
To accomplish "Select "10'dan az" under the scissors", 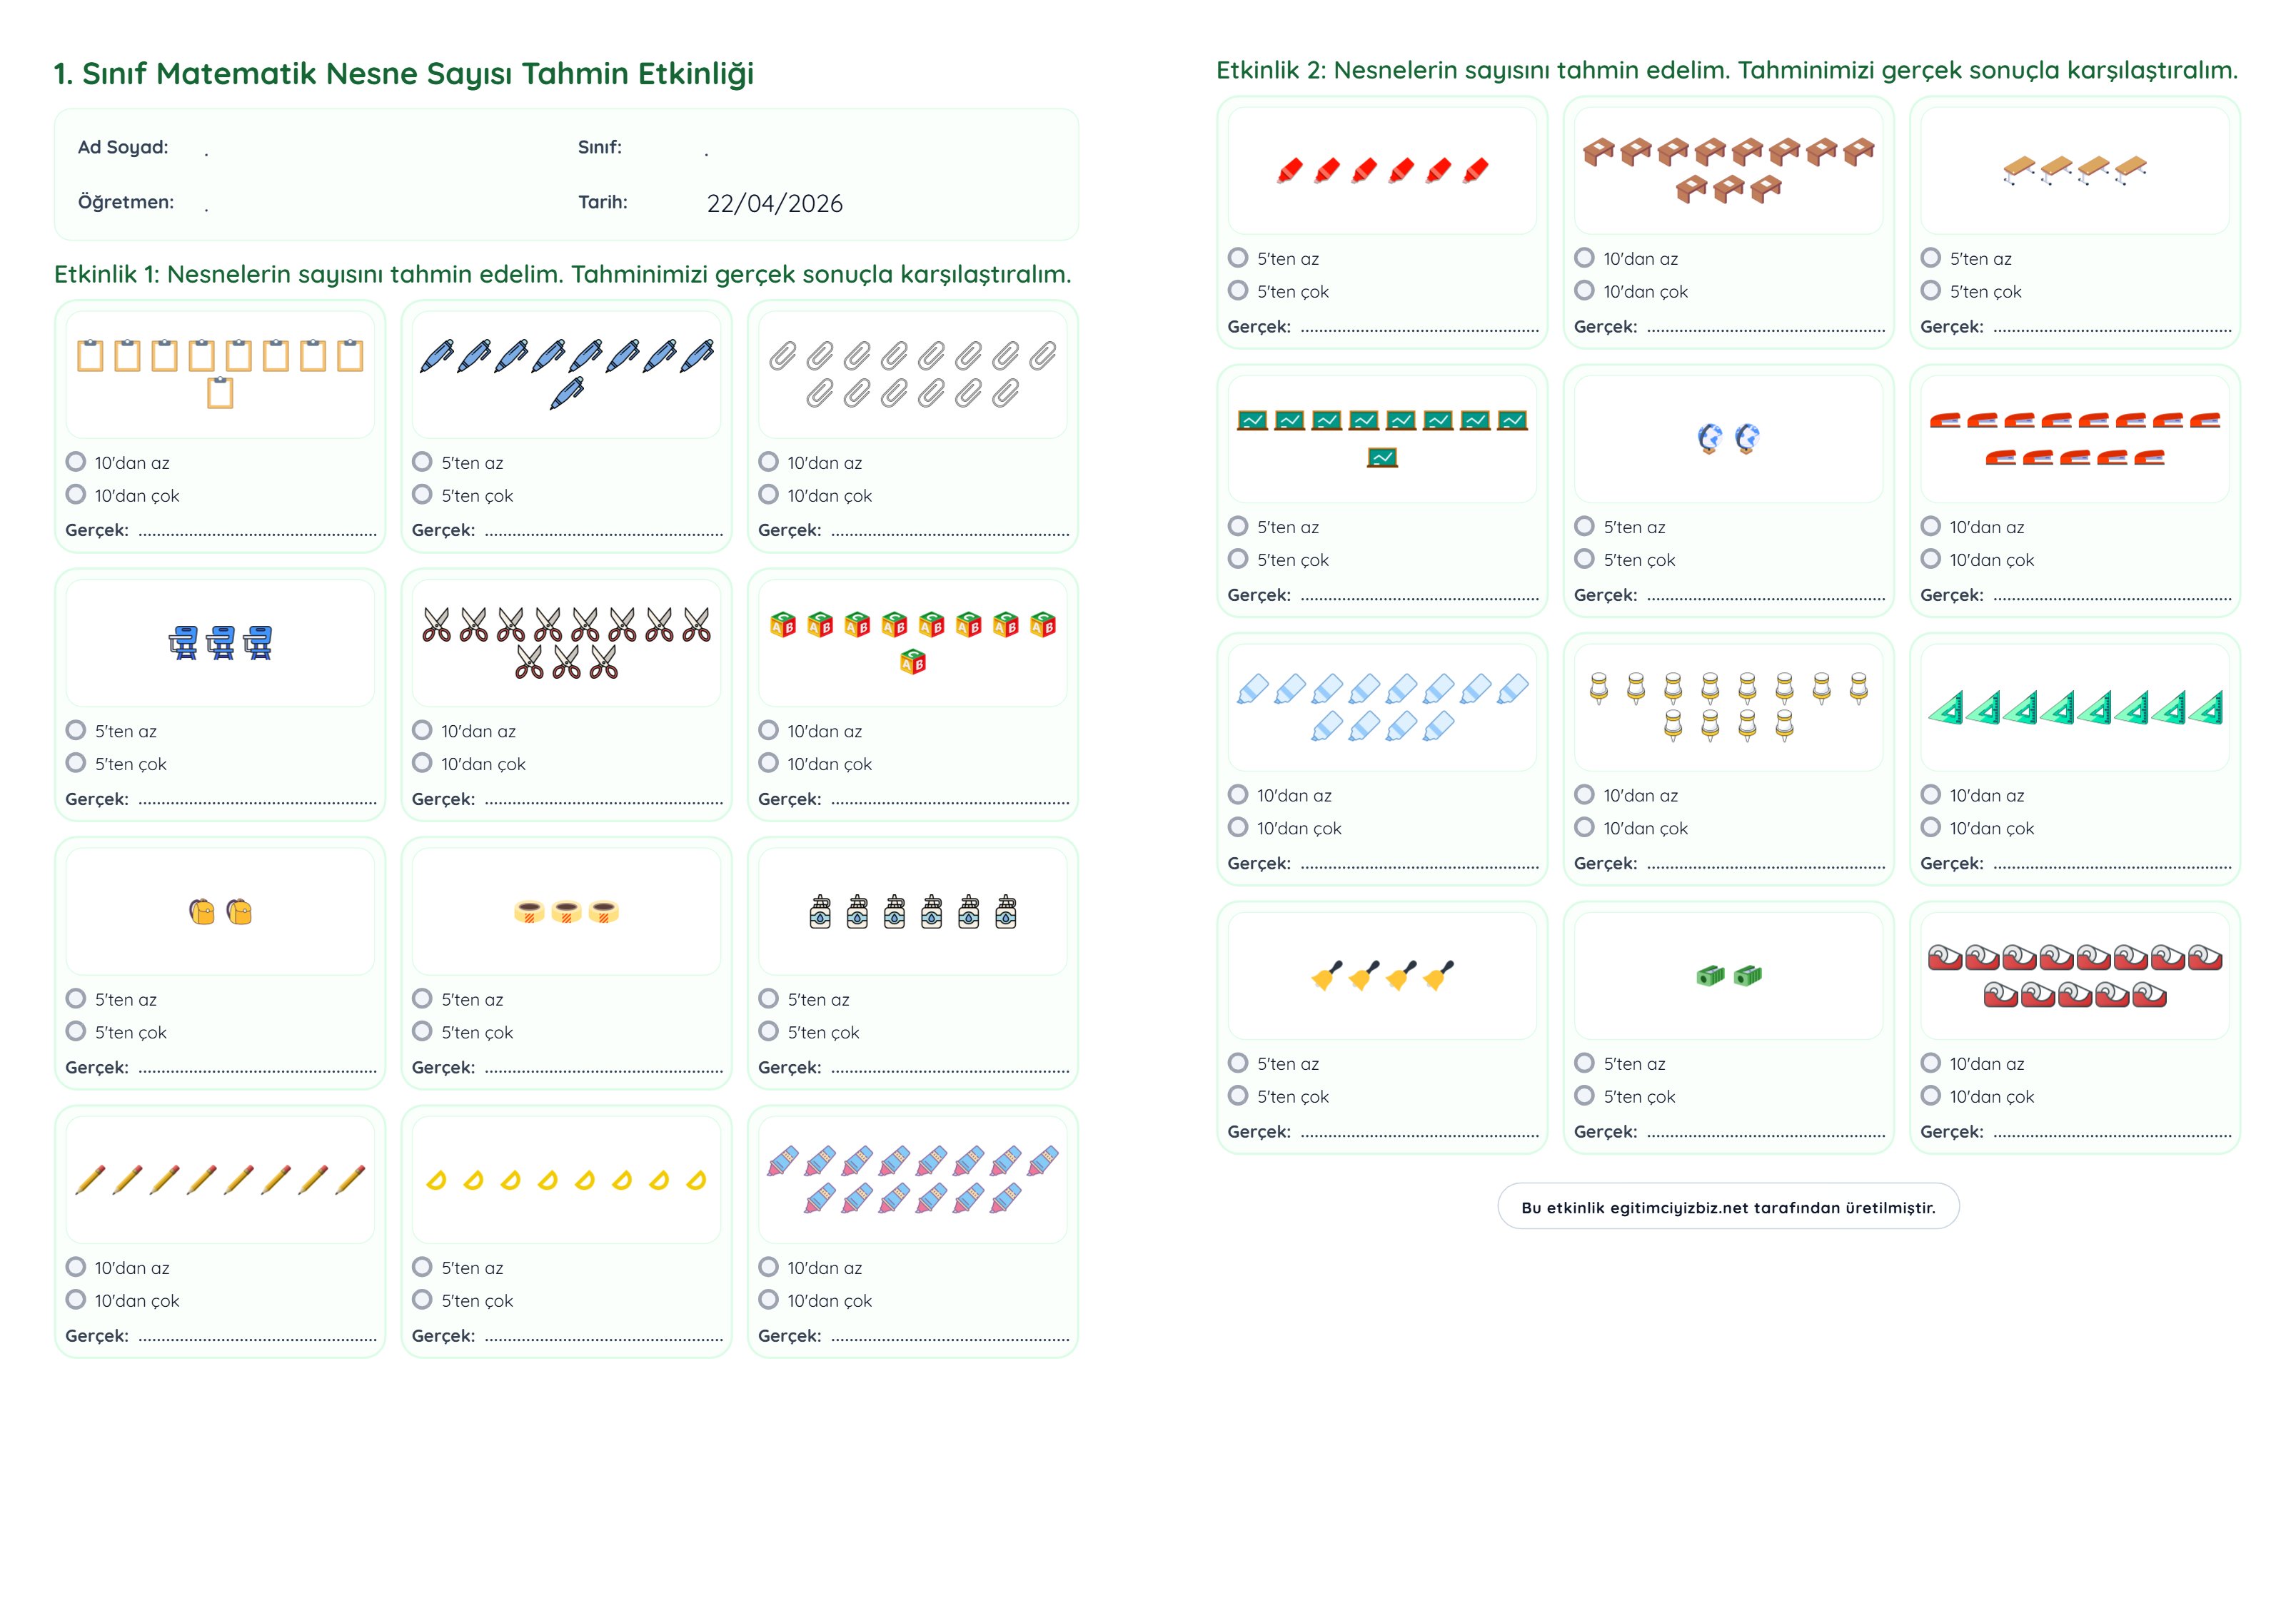I will tap(422, 731).
